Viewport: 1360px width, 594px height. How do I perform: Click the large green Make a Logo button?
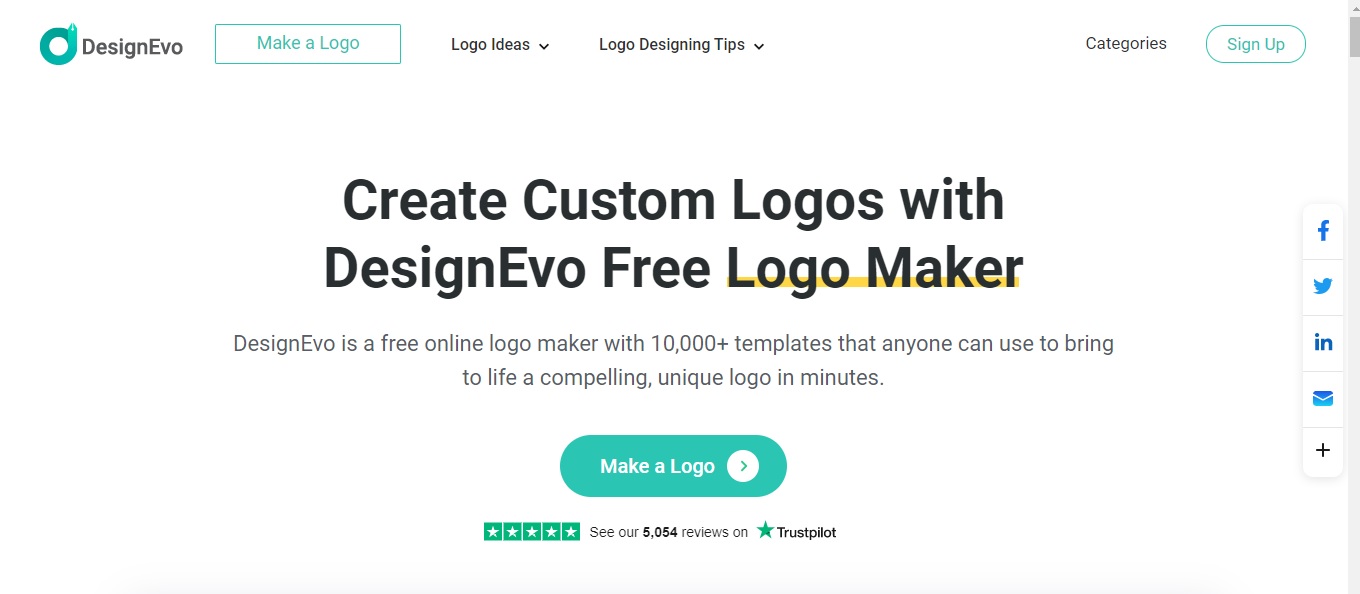tap(673, 466)
